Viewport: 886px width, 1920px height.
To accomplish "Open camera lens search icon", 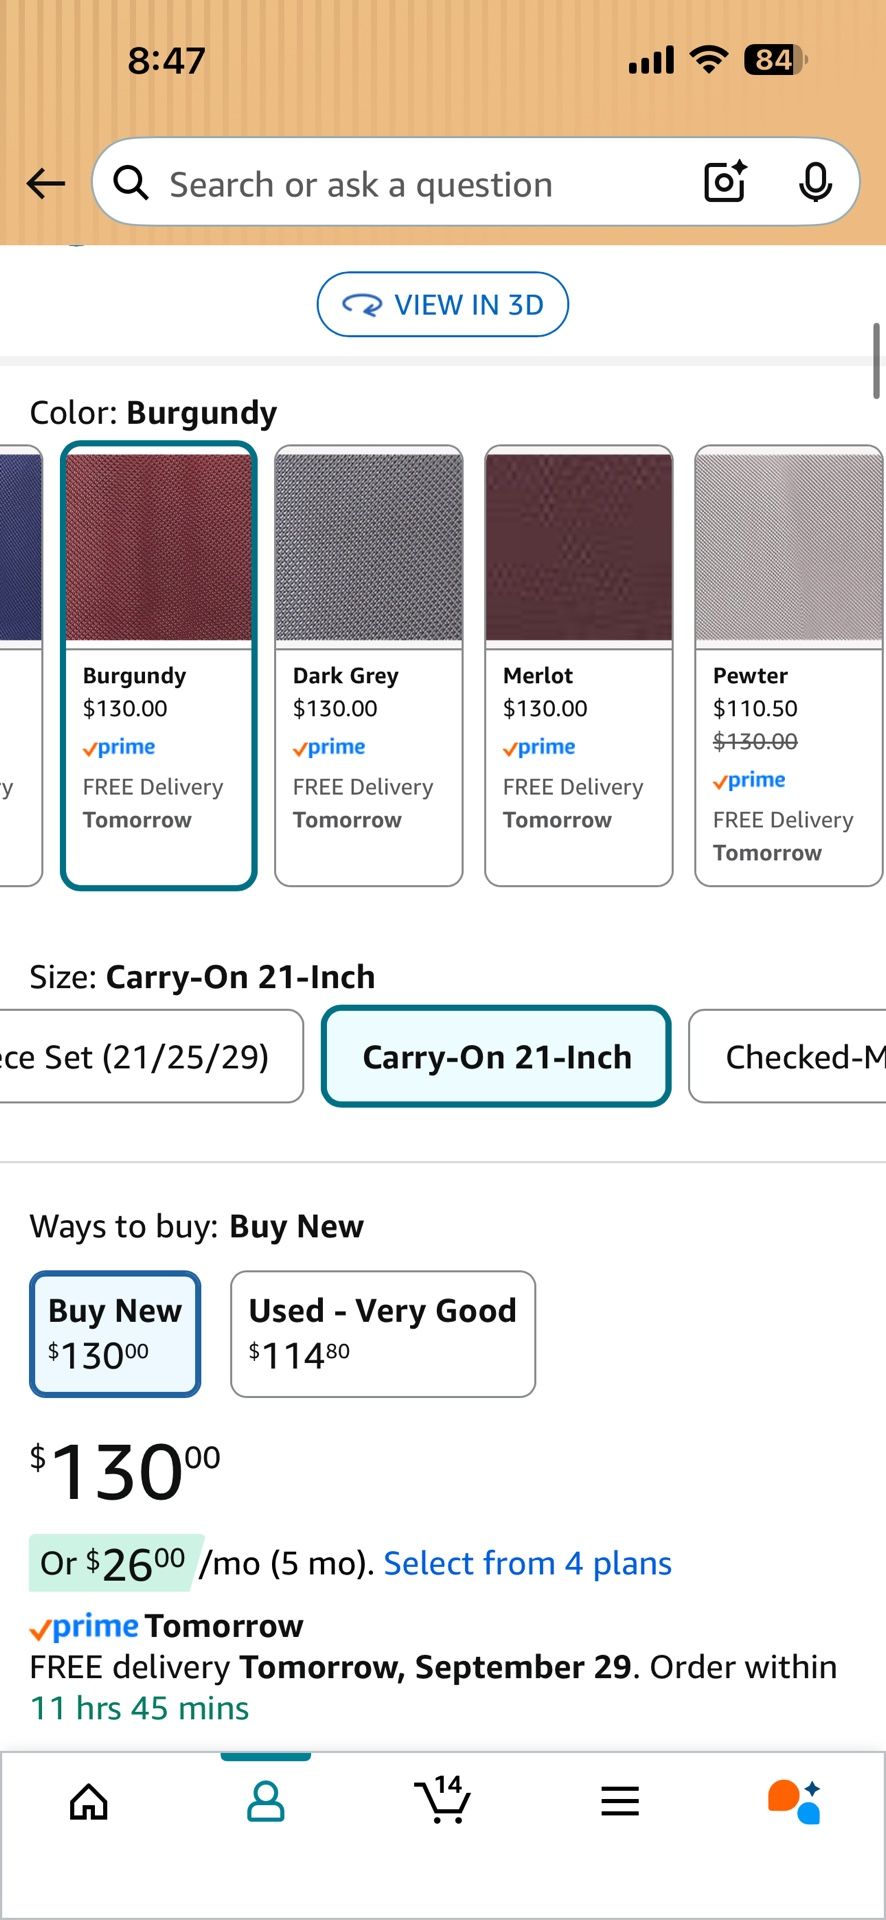I will (724, 182).
